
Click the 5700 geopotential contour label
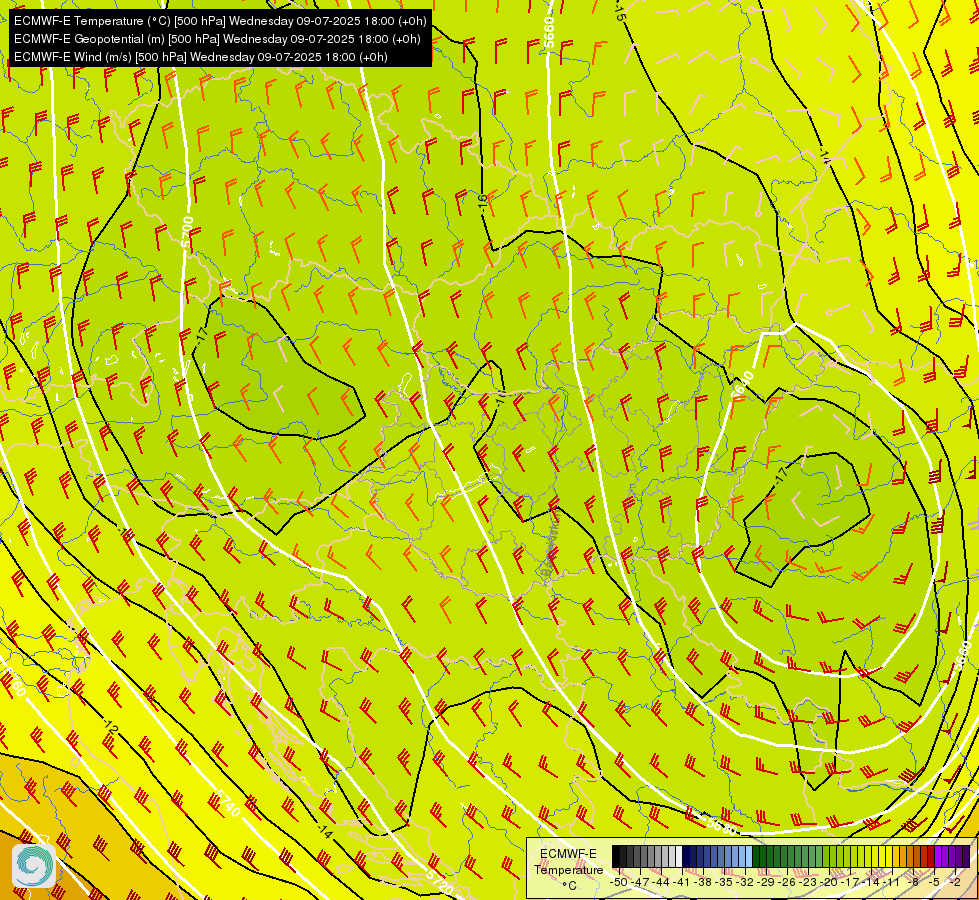pos(187,234)
